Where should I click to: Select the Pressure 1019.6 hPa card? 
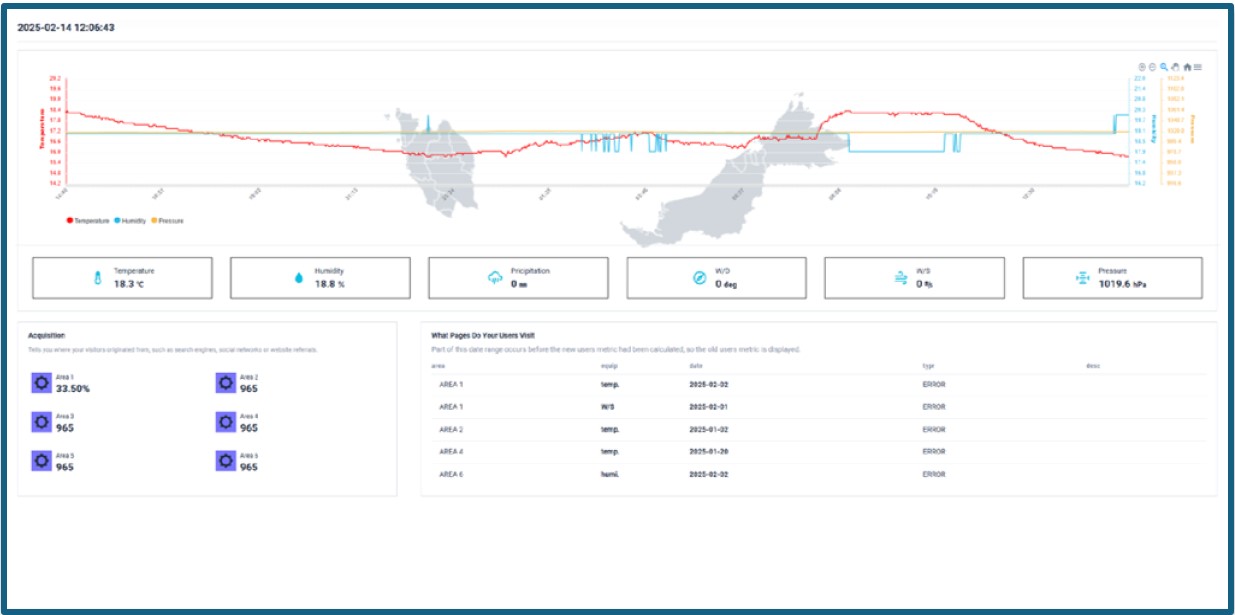tap(1112, 278)
